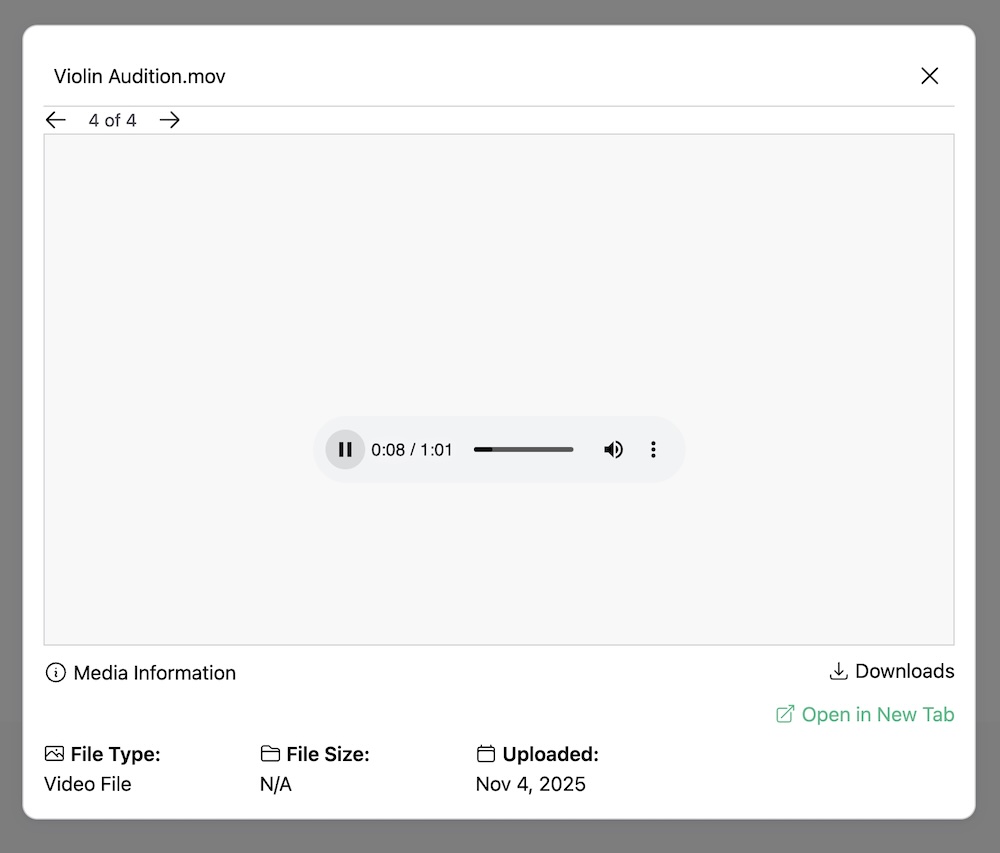Click the external-link icon beside Open in New Tab
The image size is (1000, 853).
pyautogui.click(x=785, y=714)
